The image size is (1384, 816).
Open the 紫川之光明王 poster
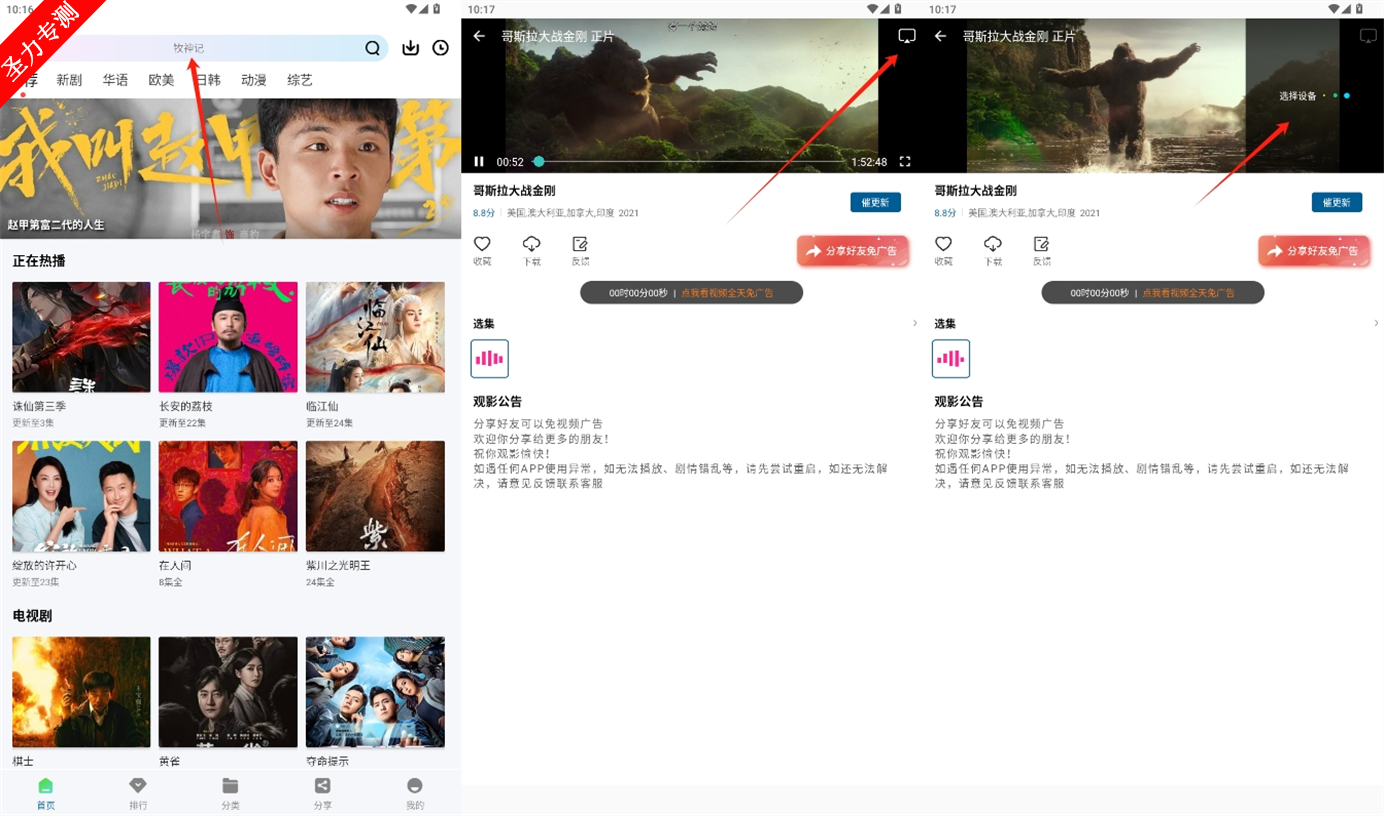pos(375,496)
